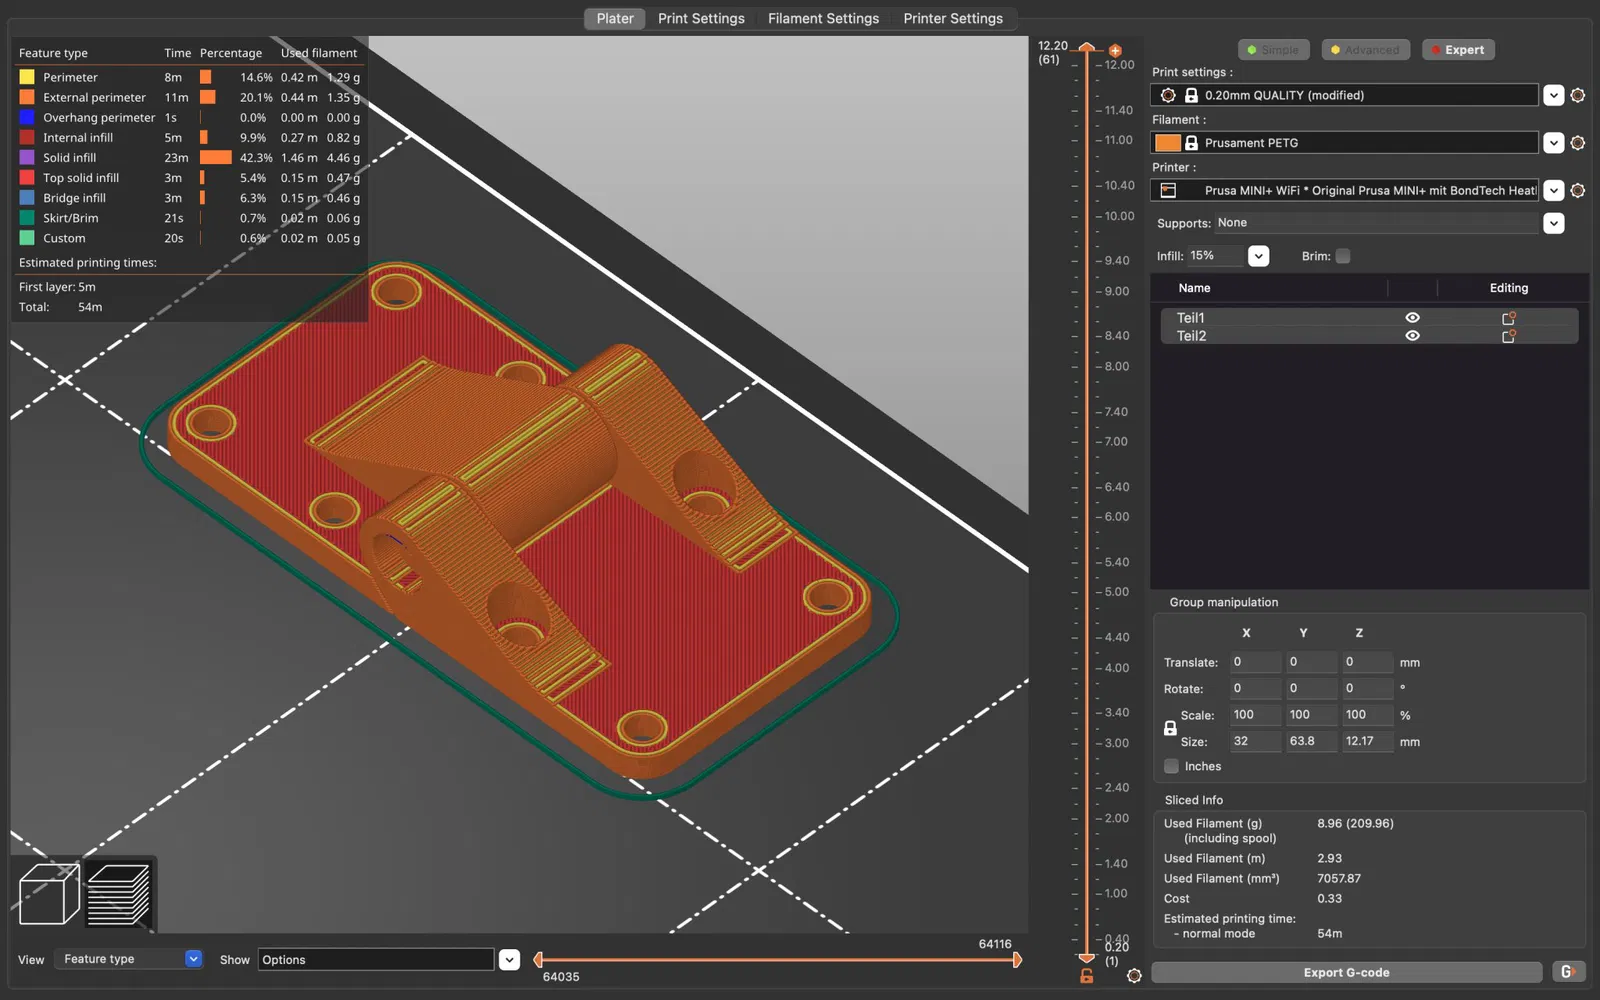Open the edit icon for Teil1
Screen dimensions: 1600x1000
coord(1509,318)
